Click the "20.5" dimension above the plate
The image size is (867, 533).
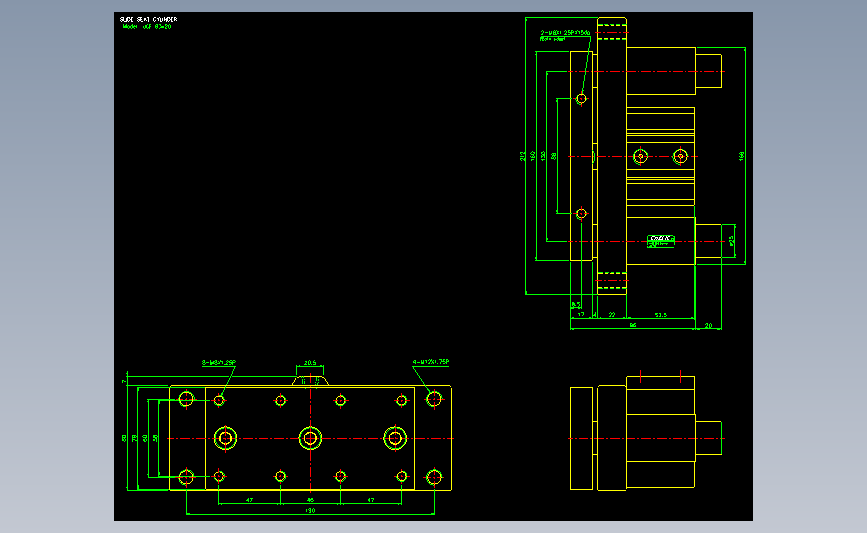(310, 363)
